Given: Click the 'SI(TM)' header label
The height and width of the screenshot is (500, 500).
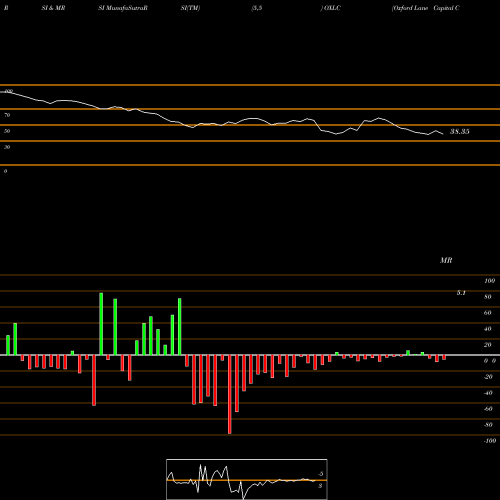Looking at the screenshot, I should tap(190, 8).
